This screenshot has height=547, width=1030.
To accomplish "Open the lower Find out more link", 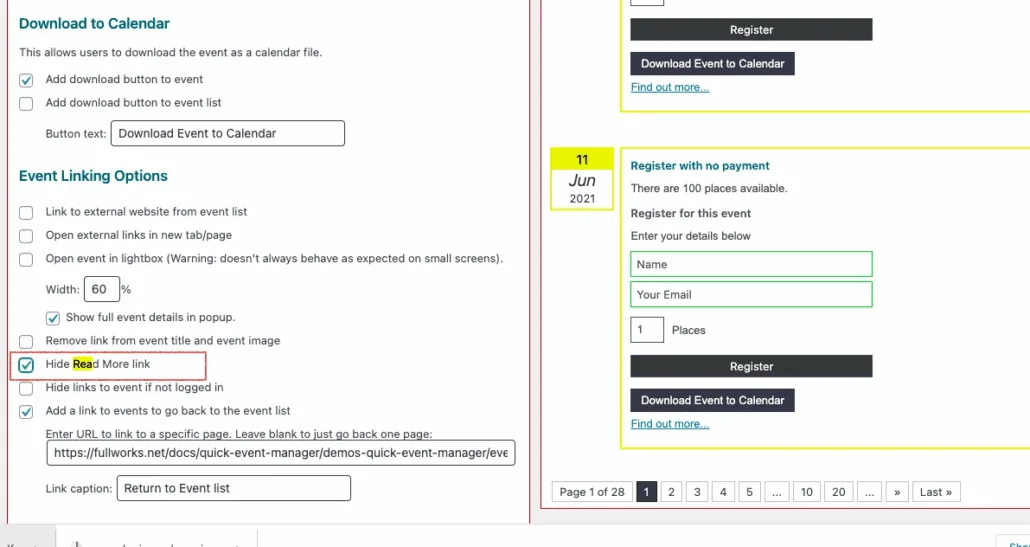I will (x=669, y=424).
